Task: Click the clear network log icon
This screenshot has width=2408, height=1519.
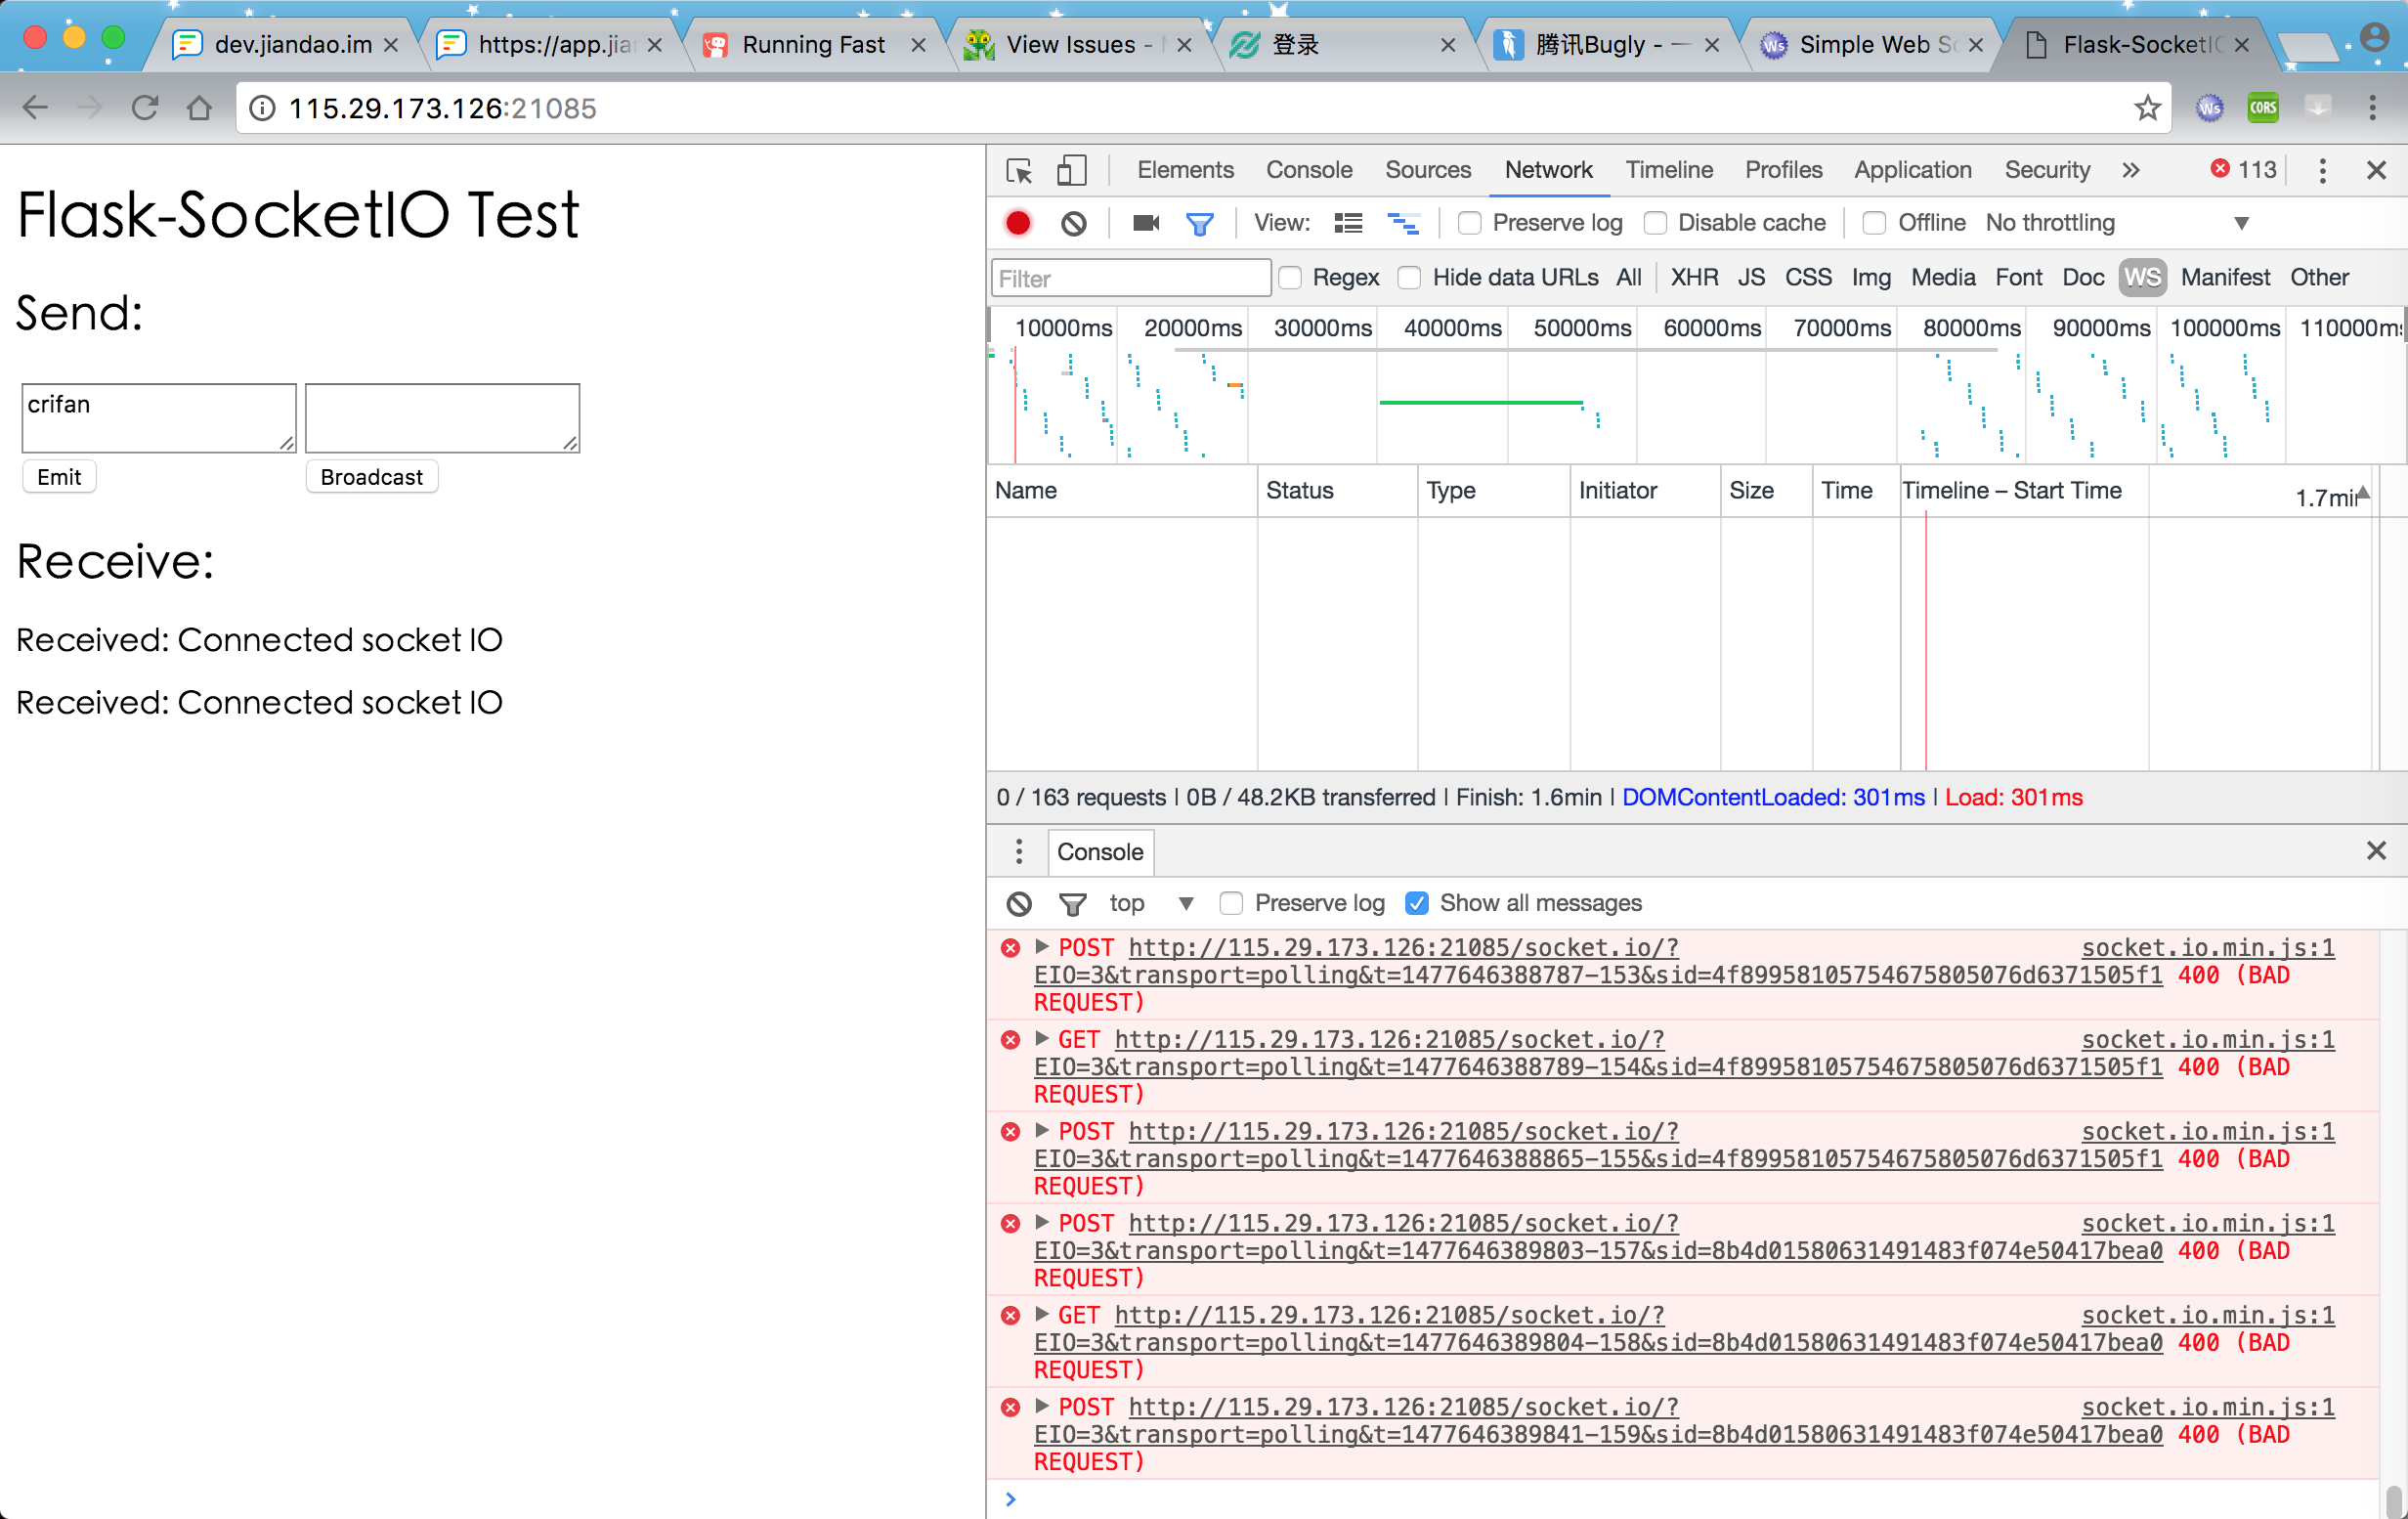Action: (x=1072, y=221)
